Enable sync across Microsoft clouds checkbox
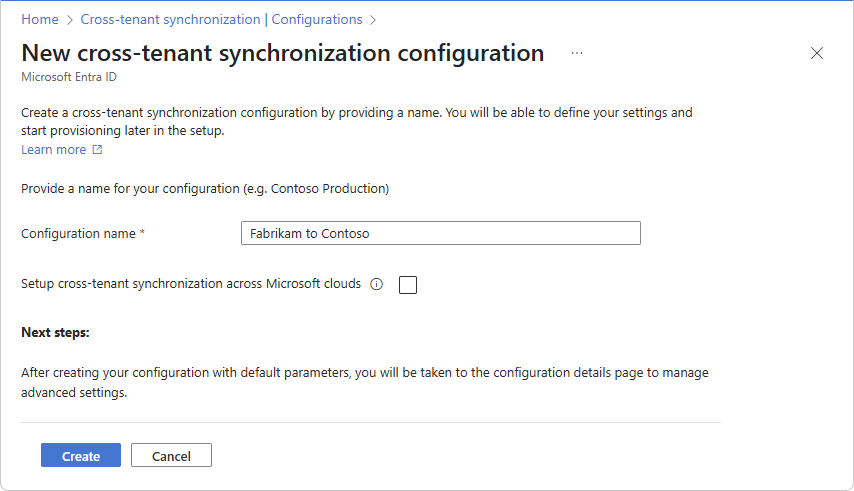Viewport: 854px width, 491px height. (x=408, y=285)
